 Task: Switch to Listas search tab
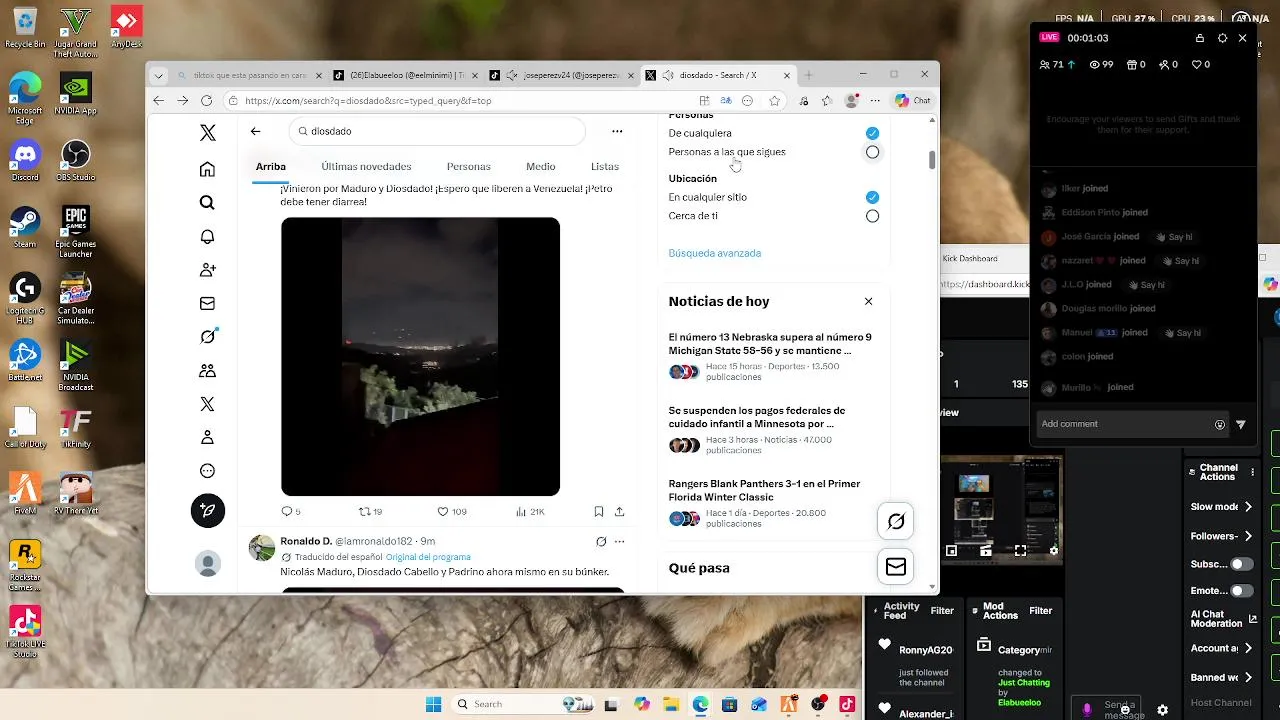pyautogui.click(x=605, y=166)
